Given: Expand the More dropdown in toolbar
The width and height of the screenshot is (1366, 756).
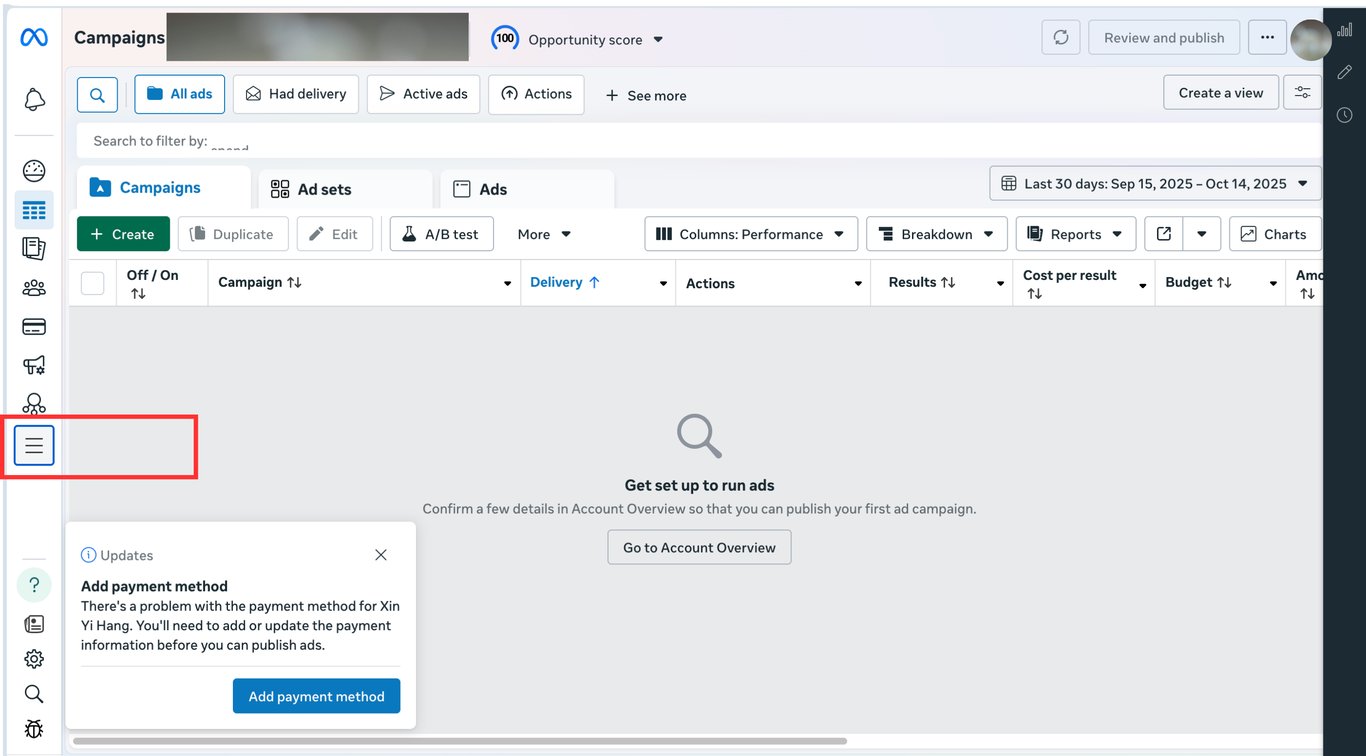Looking at the screenshot, I should (x=544, y=234).
